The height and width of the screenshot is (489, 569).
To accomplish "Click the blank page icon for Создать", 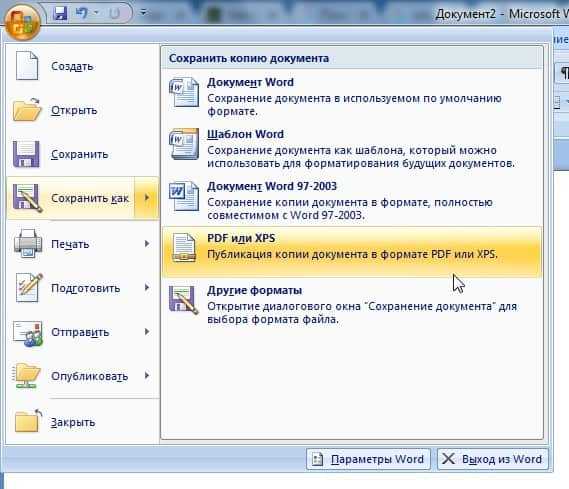I will click(x=26, y=66).
